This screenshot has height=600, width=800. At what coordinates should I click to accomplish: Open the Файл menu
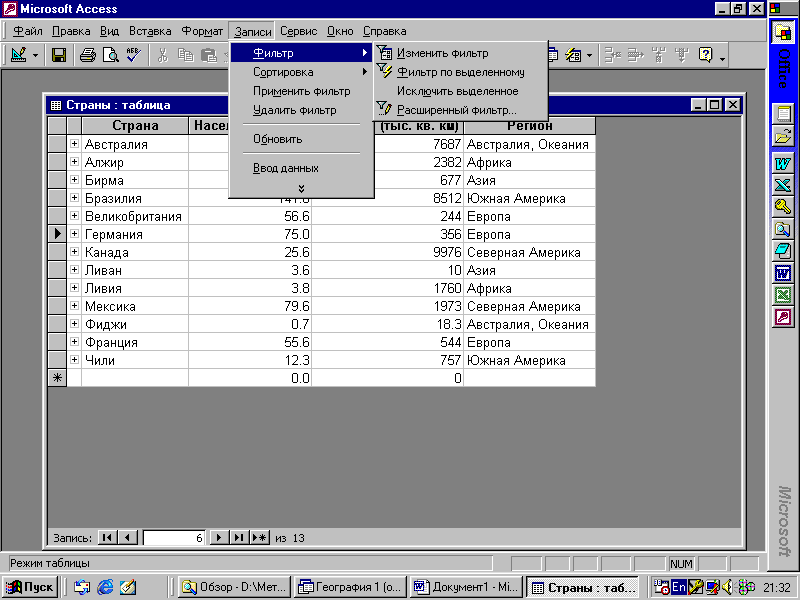pos(28,31)
